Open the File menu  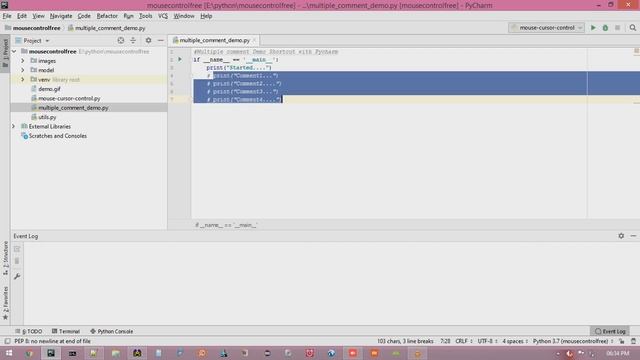coord(7,16)
